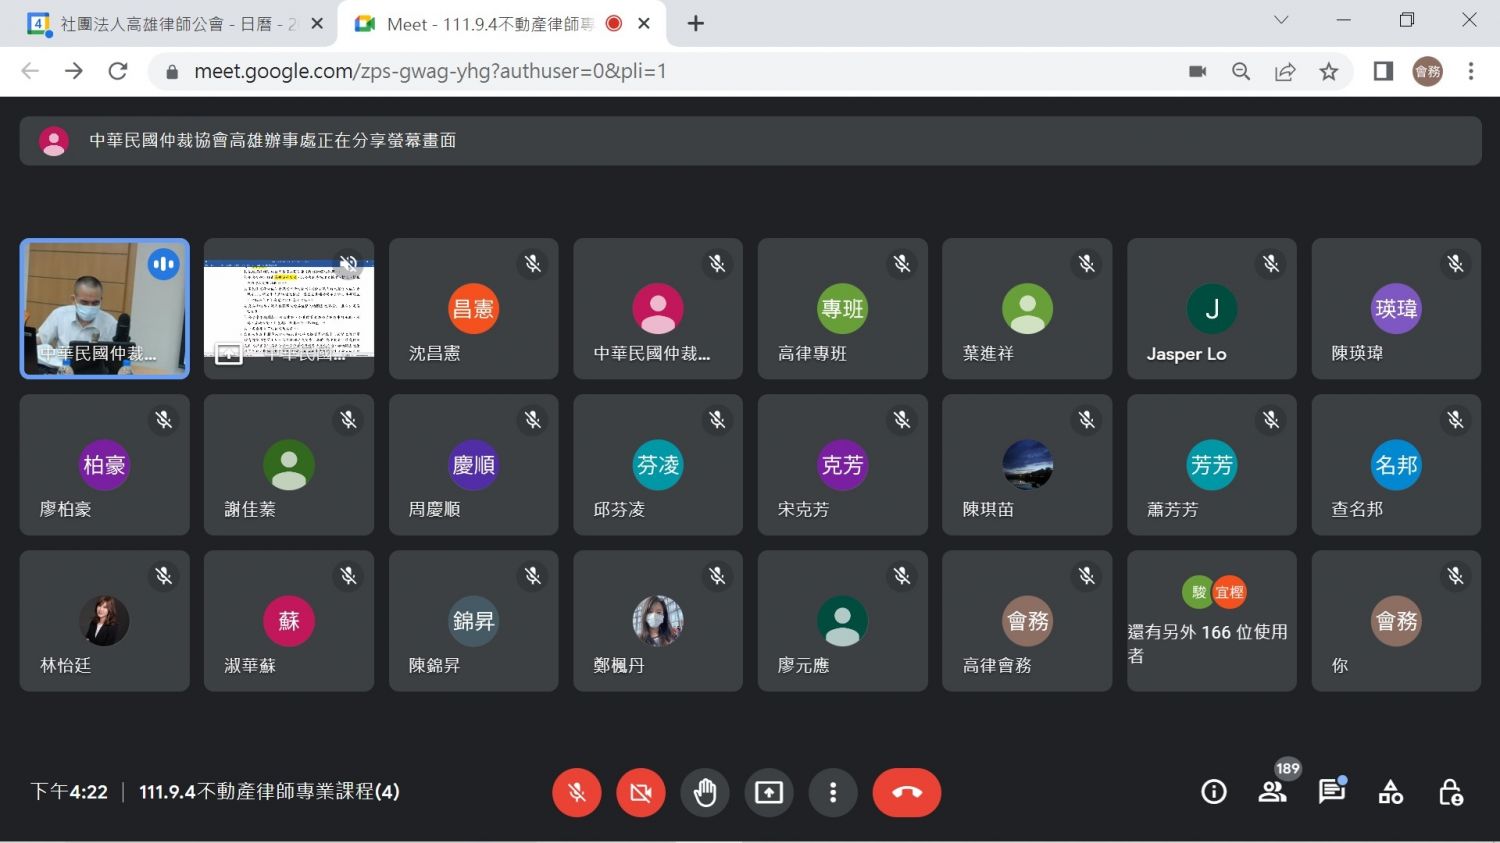Image resolution: width=1500 pixels, height=843 pixels.
Task: Toggle the browser side panel
Action: (1384, 71)
